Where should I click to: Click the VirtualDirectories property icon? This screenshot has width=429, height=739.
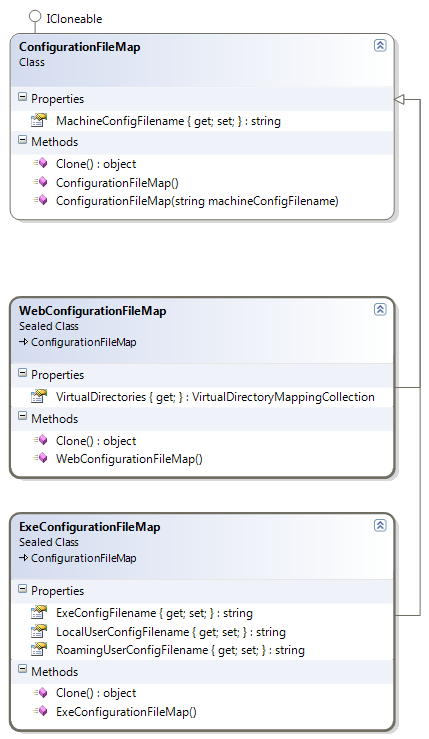39,397
